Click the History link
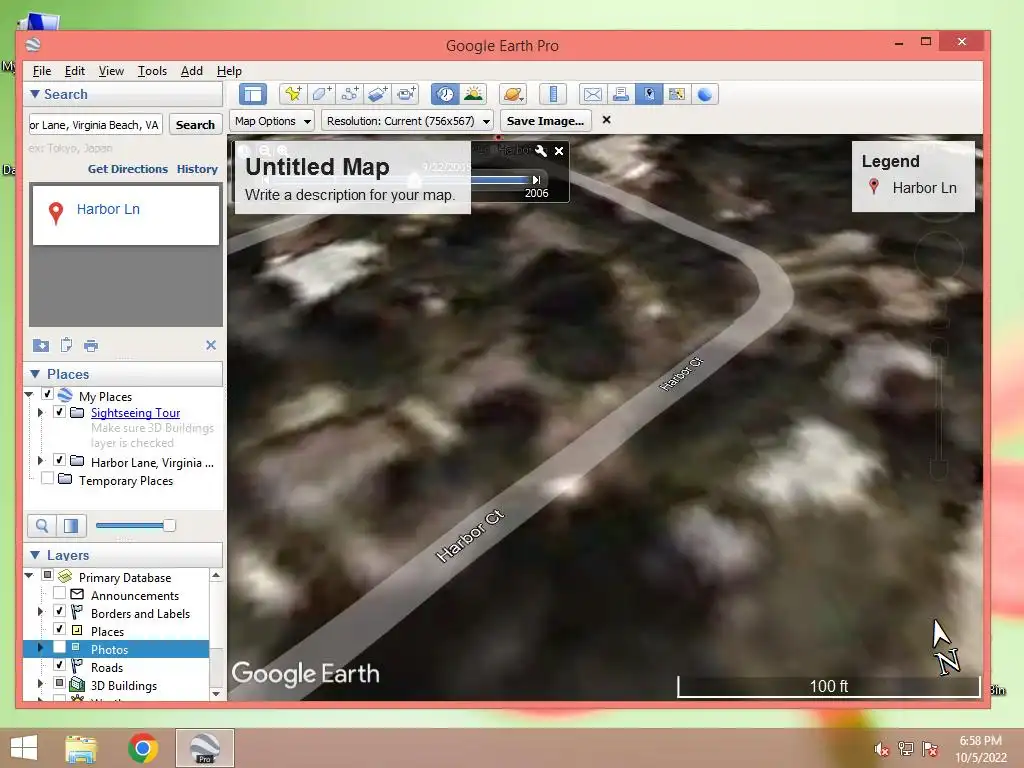This screenshot has width=1024, height=768. pos(197,169)
